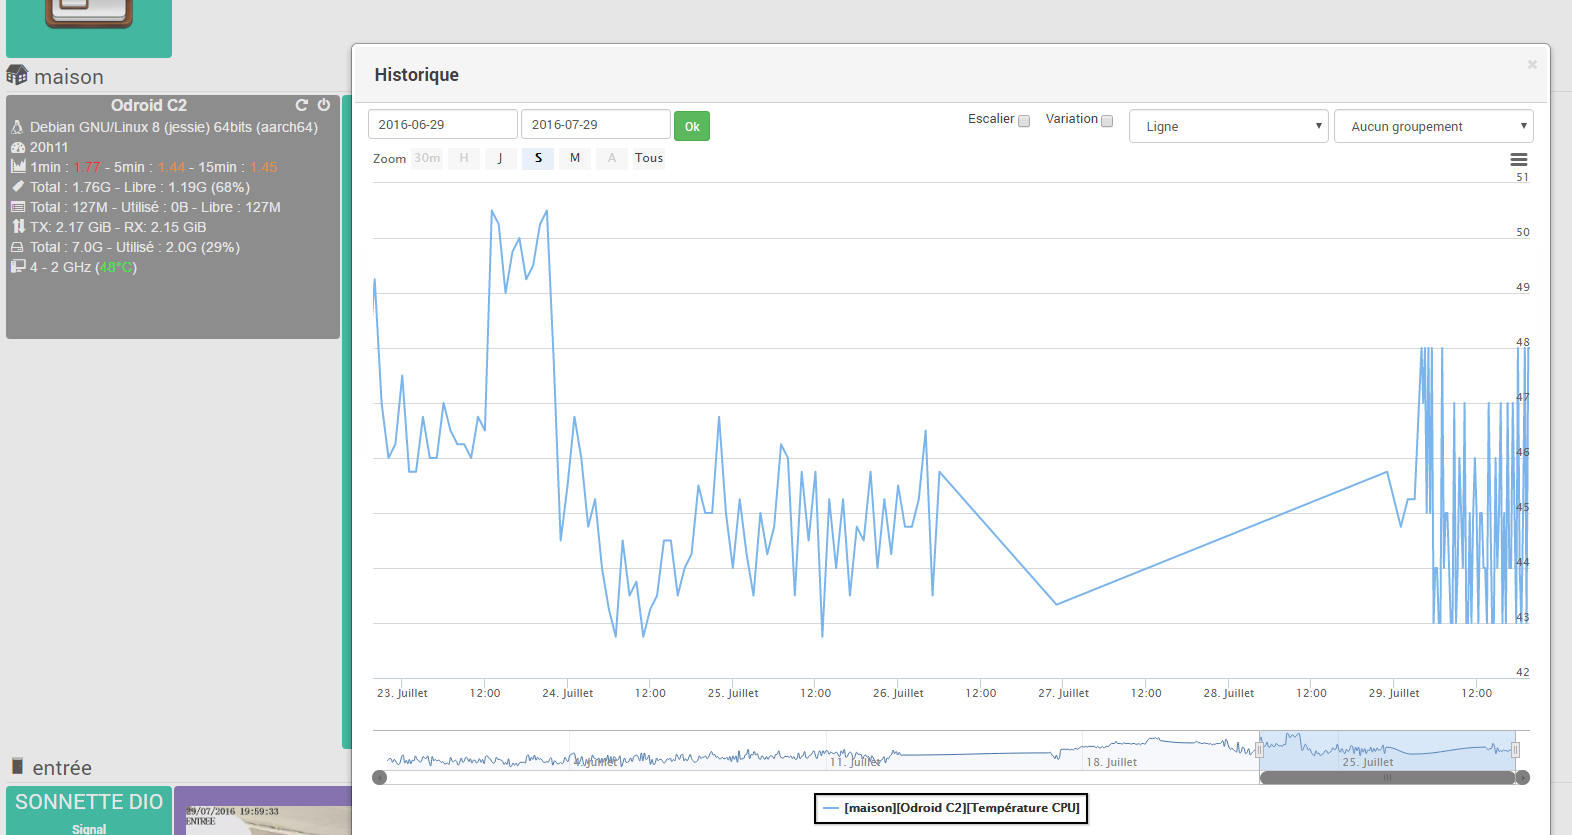The width and height of the screenshot is (1572, 835).
Task: Click the memory icon beside Total 1.76G
Action: click(x=18, y=186)
